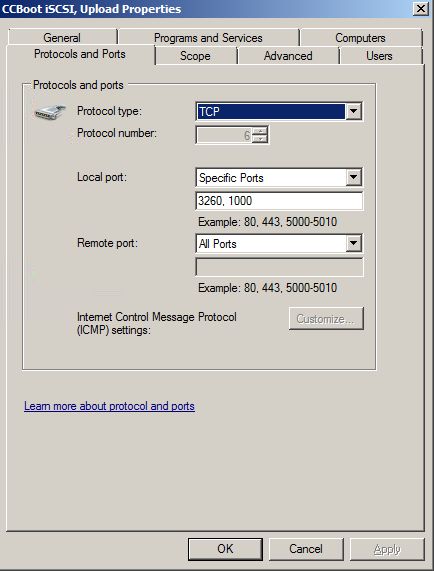Open the Scope tab
Viewport: 434px width, 571px height.
[195, 56]
